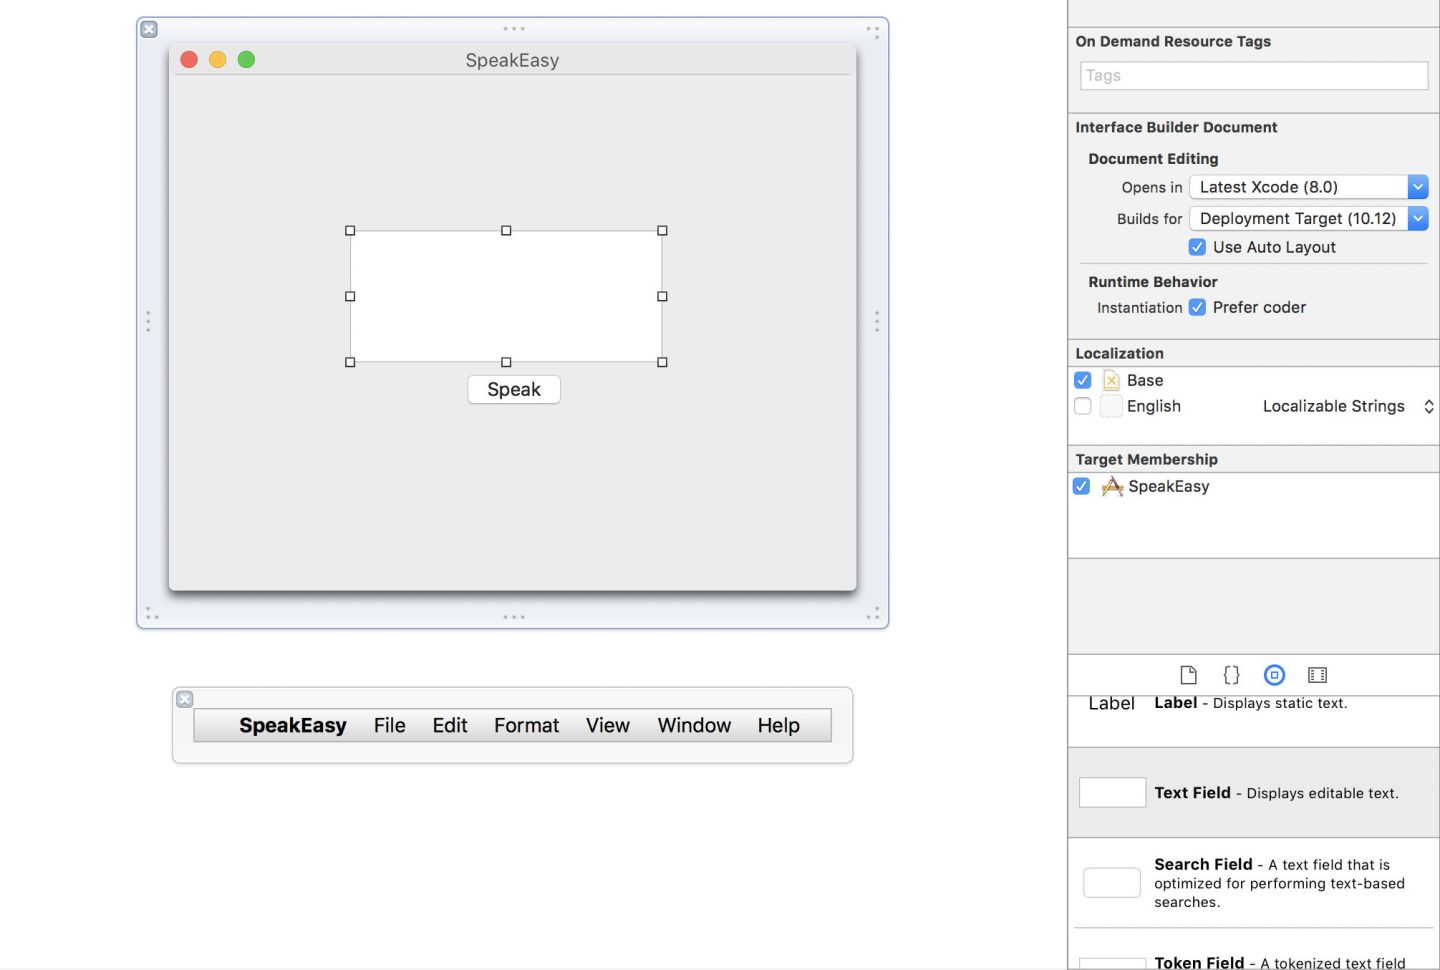Click the 'Document Editing' heading

[x=1153, y=159]
